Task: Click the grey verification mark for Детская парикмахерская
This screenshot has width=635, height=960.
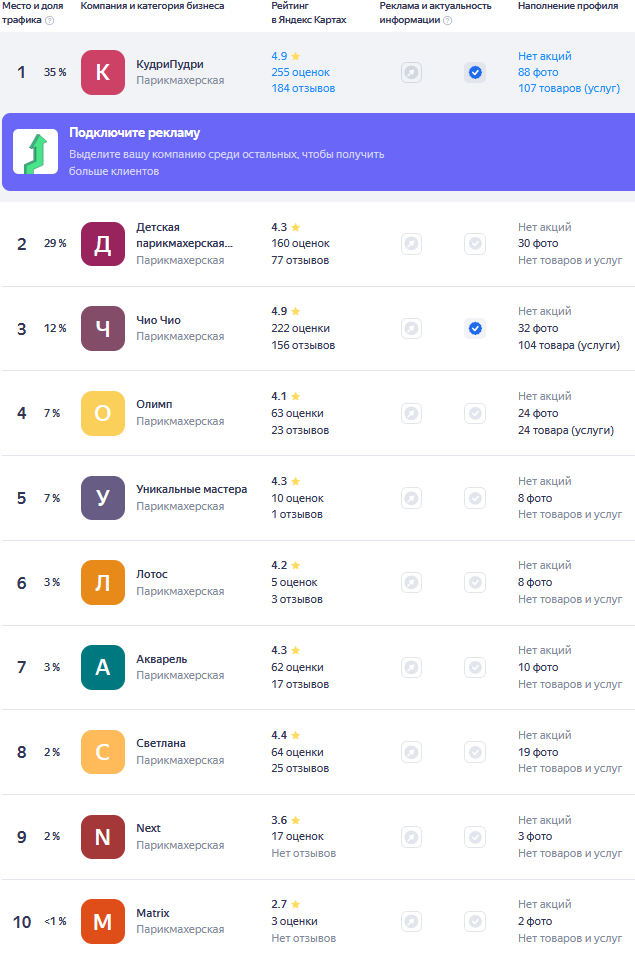Action: [475, 244]
